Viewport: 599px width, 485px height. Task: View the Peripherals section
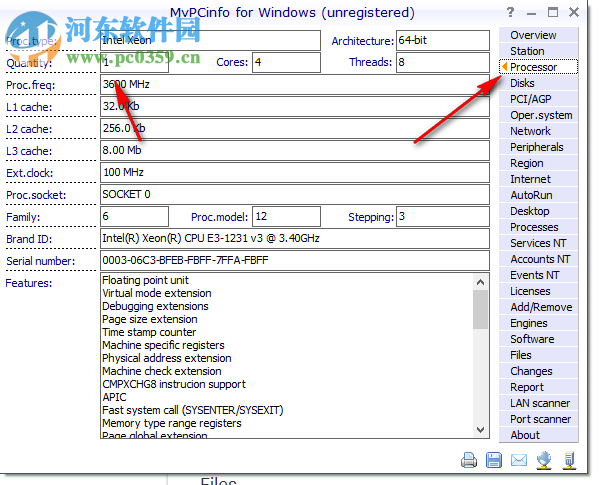point(538,147)
